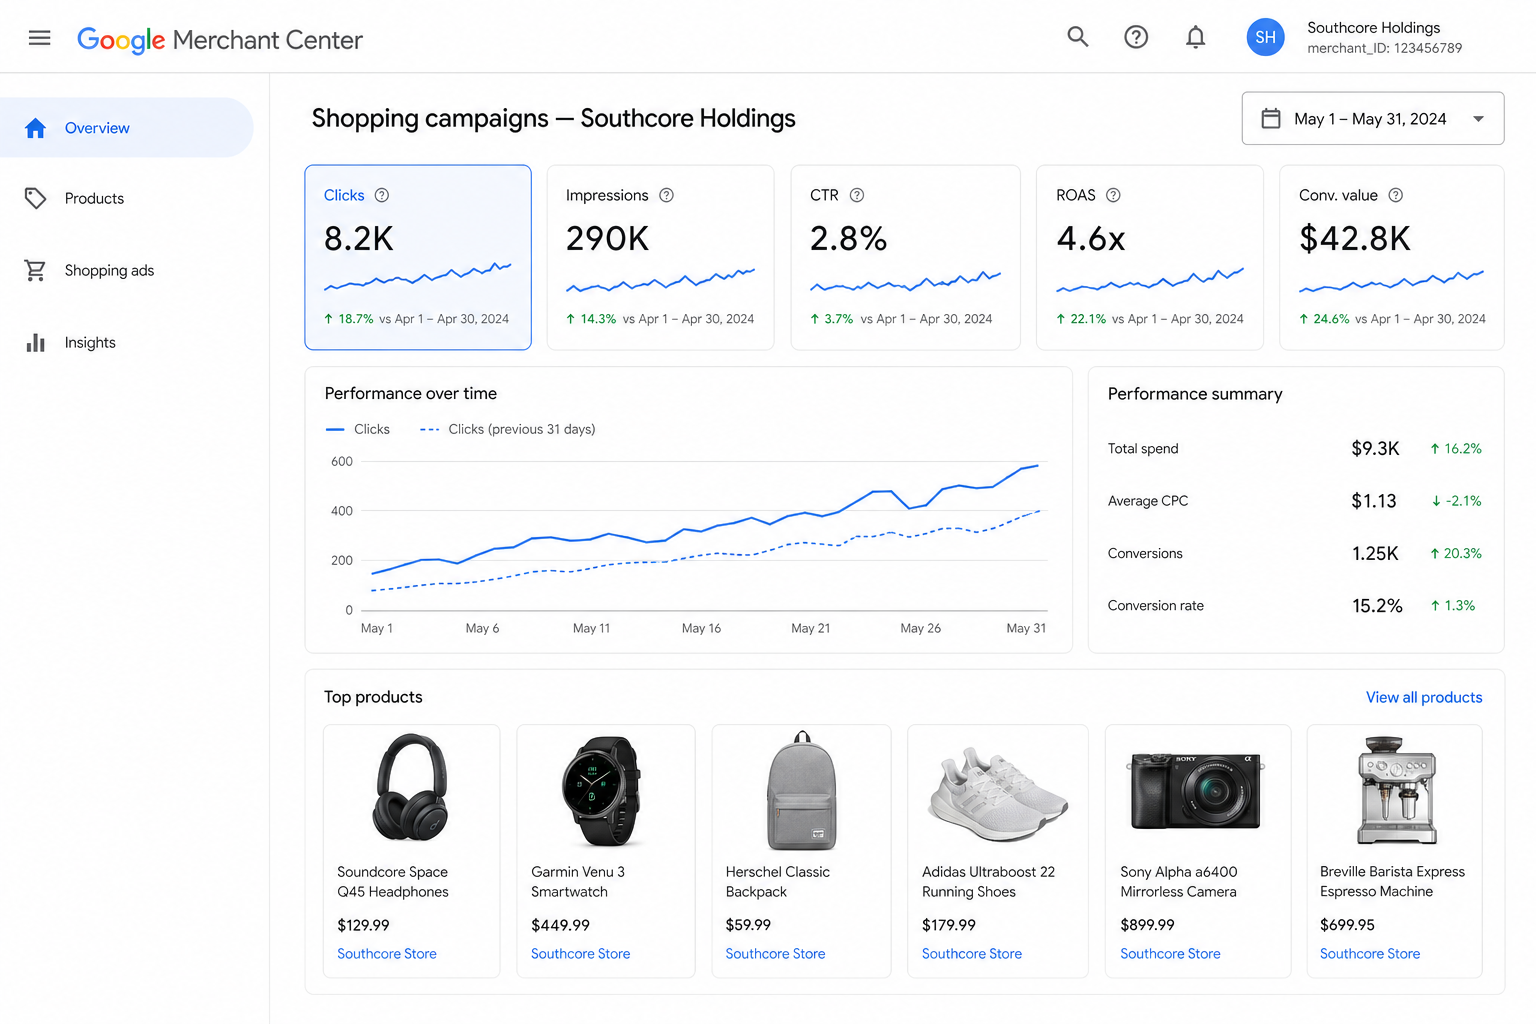Open Southcore Store link under Soundcore headphones

pyautogui.click(x=387, y=954)
